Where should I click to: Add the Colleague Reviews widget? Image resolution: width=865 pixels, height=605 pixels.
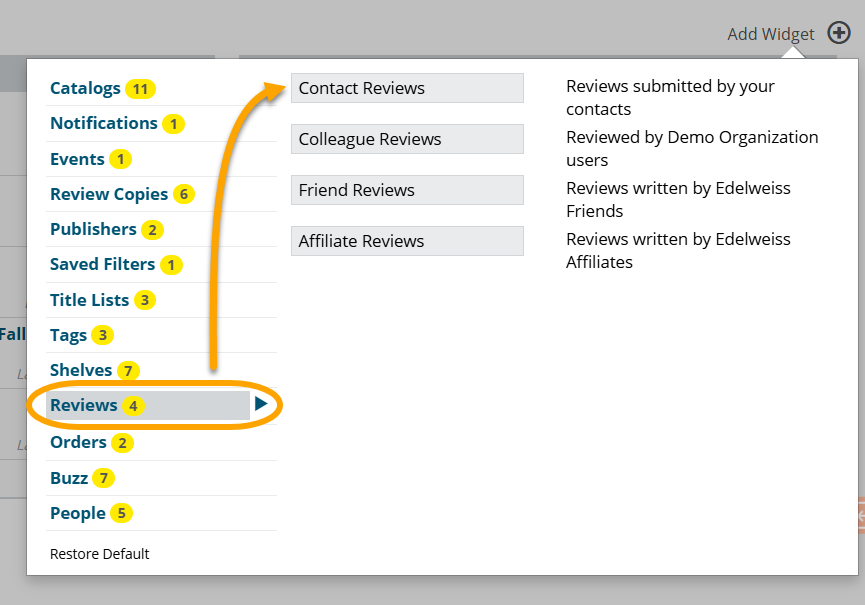pyautogui.click(x=407, y=139)
